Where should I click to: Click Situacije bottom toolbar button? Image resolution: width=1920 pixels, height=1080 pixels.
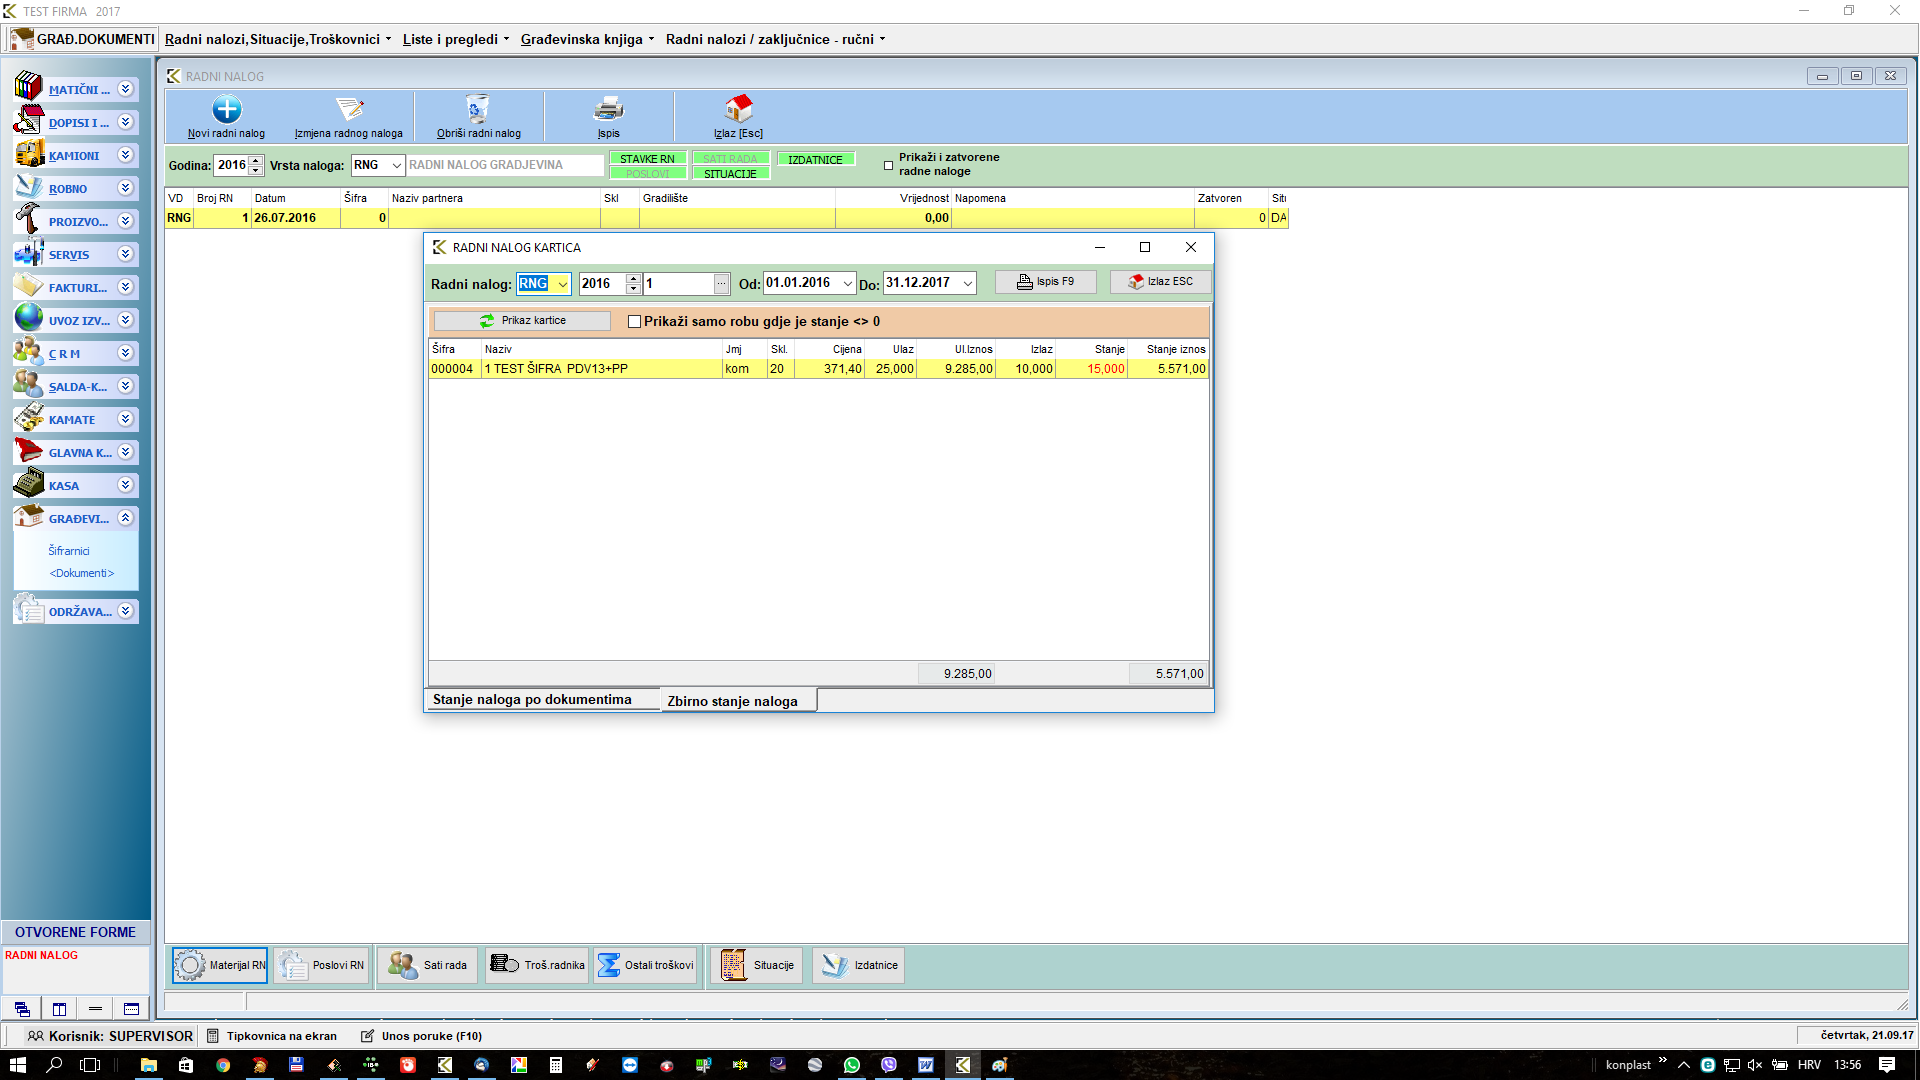[x=757, y=965]
